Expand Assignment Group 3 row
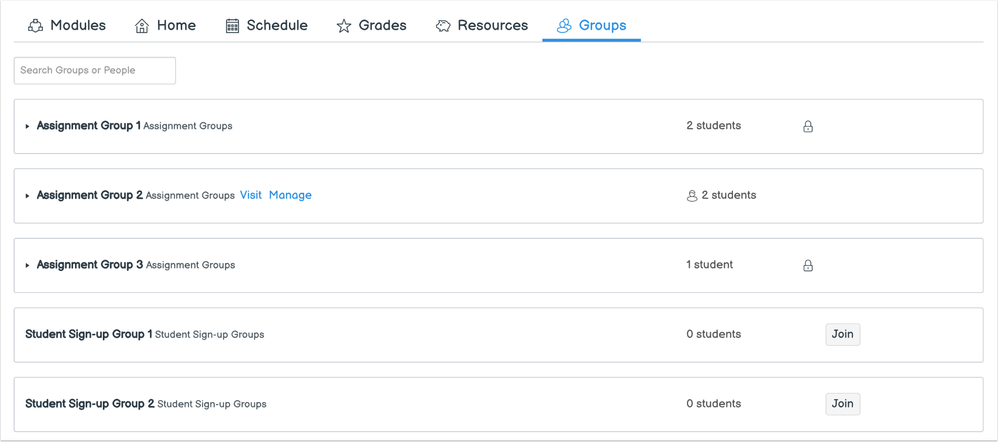The width and height of the screenshot is (998, 442). [x=27, y=265]
